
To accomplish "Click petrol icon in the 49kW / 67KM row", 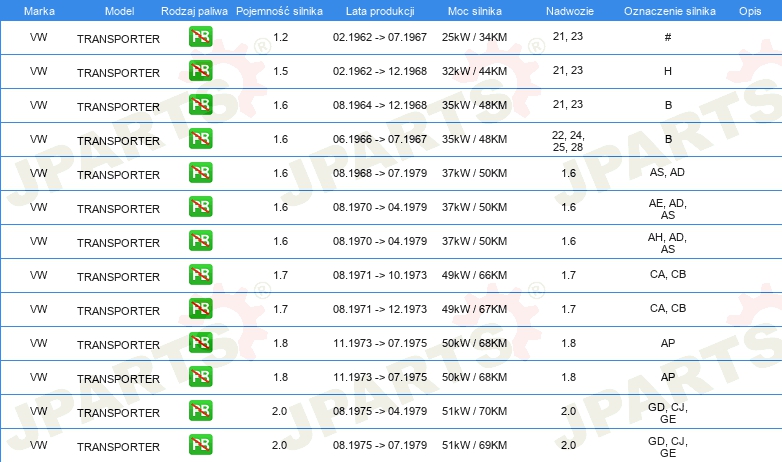I will pyautogui.click(x=200, y=308).
